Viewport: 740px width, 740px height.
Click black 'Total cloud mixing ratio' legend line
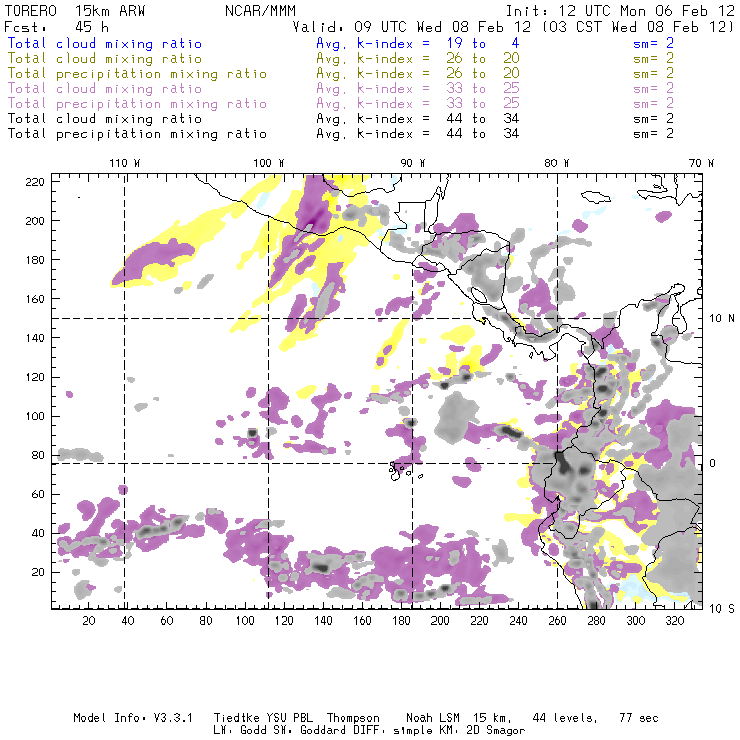coord(105,119)
